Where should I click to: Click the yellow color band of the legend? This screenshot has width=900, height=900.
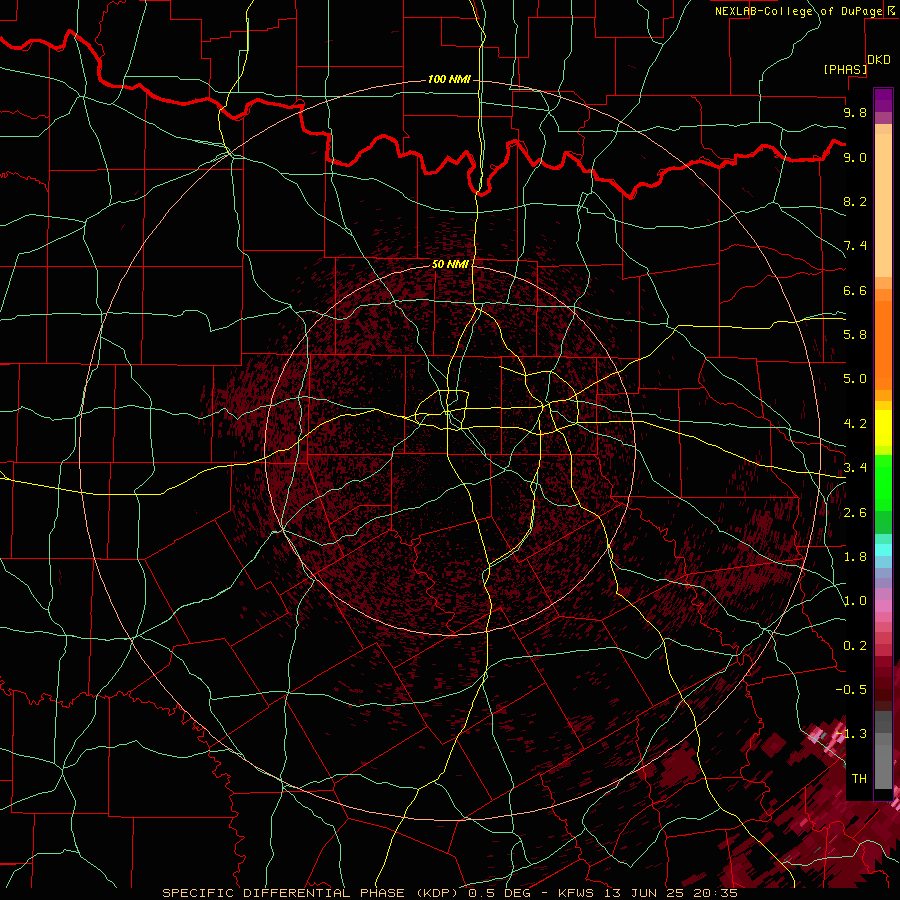tap(883, 428)
